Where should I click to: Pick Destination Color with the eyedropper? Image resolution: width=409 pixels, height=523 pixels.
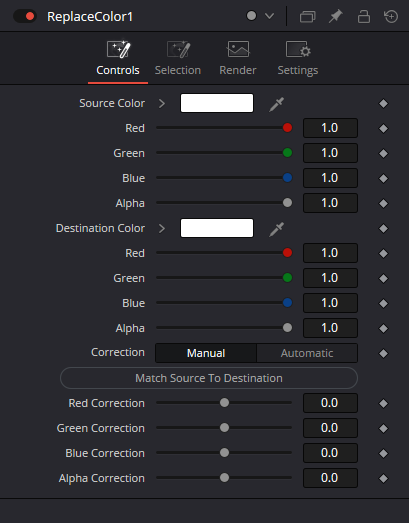pos(277,229)
